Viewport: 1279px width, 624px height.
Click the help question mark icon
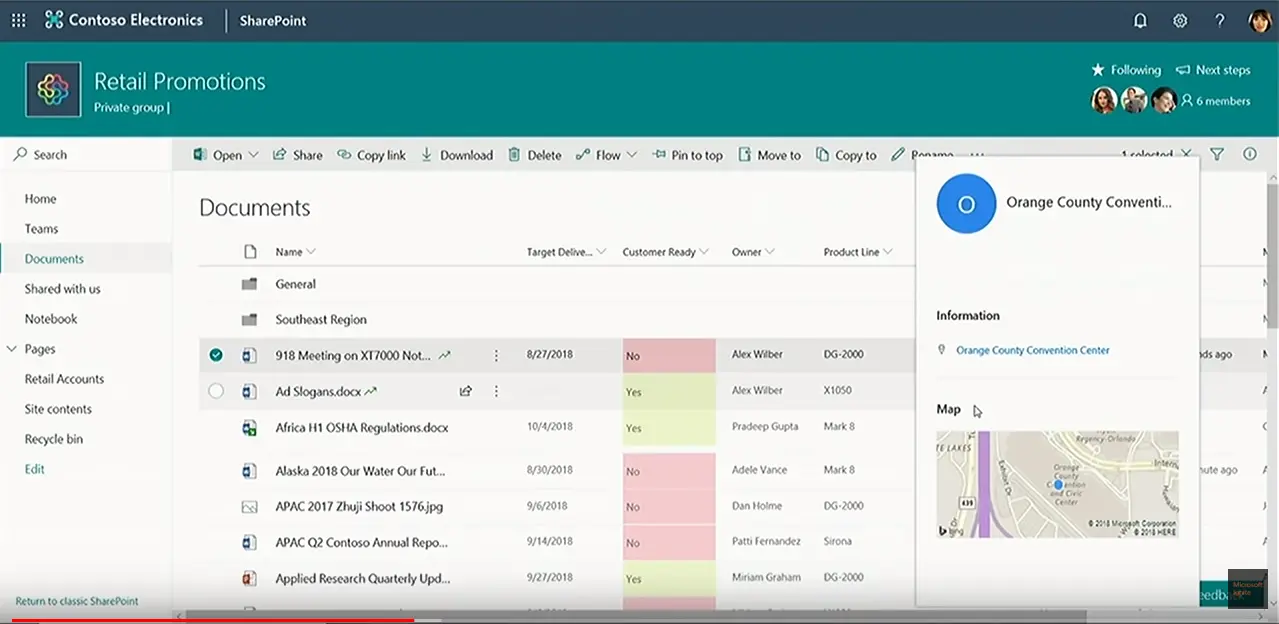(1219, 20)
